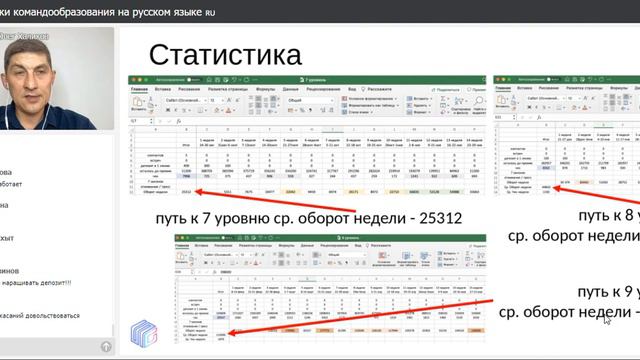Click Undo arrow in 7 уровень title bar
The width and height of the screenshot is (640, 360).
pyautogui.click(x=234, y=80)
